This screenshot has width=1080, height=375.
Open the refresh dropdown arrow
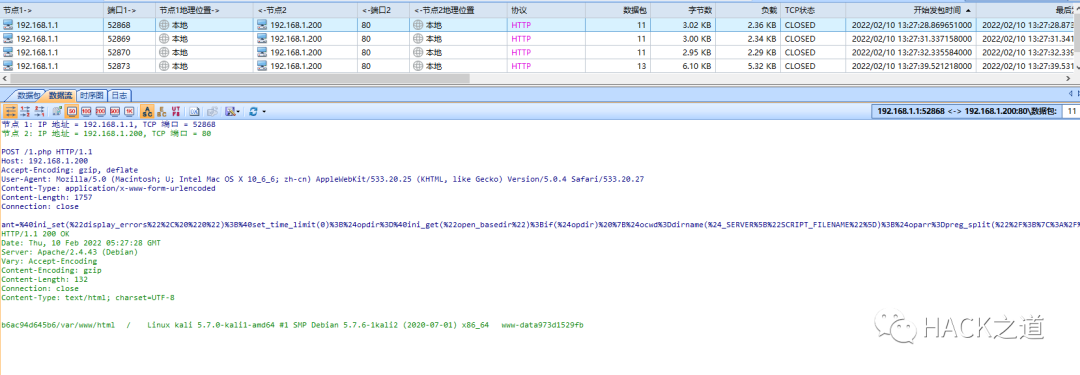coord(264,111)
